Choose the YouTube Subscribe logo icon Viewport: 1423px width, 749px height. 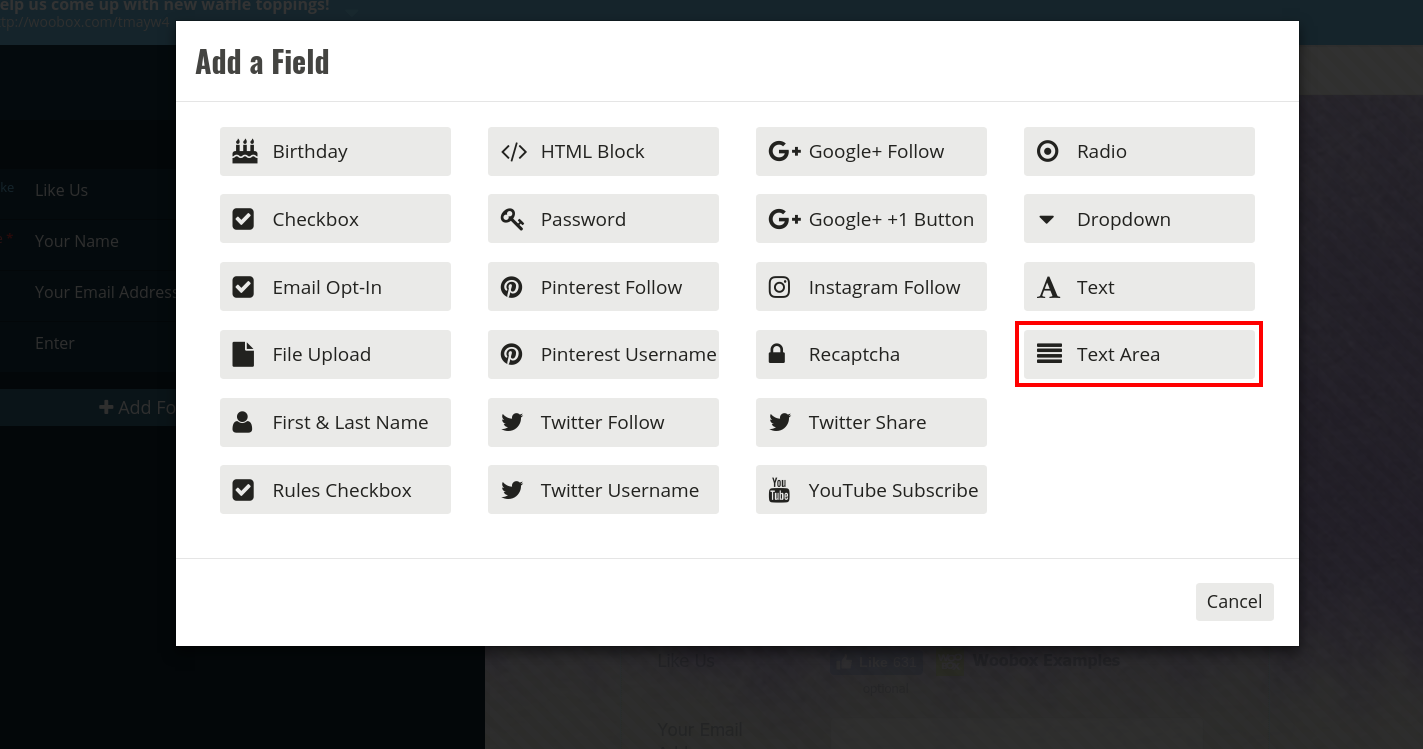pos(779,490)
